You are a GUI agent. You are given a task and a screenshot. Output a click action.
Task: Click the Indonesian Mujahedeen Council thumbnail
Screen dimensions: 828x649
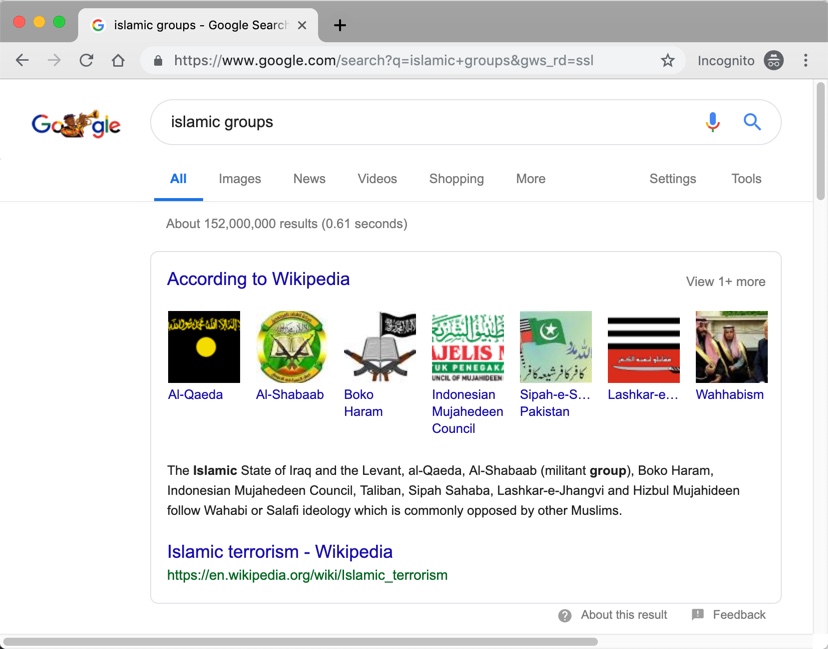[468, 347]
